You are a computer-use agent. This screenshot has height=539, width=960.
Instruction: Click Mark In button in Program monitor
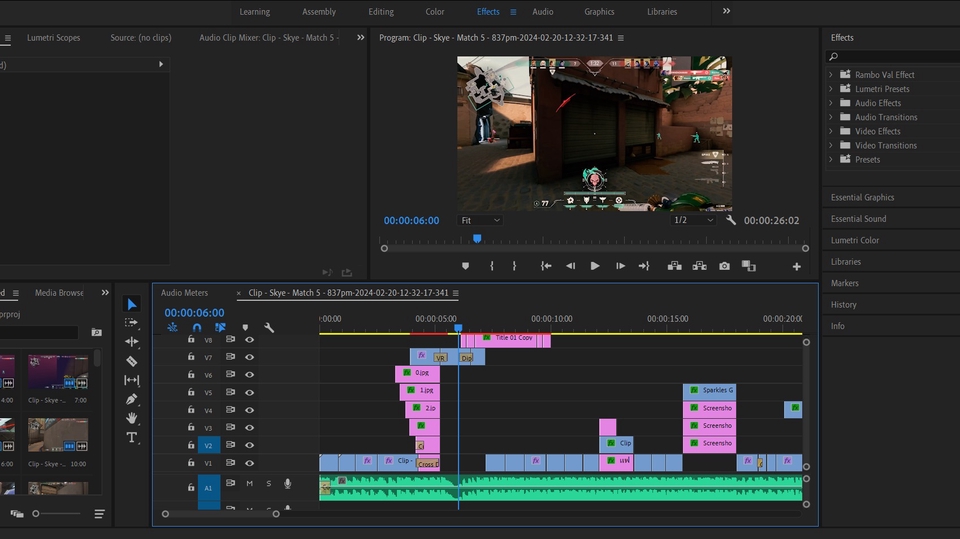[492, 266]
